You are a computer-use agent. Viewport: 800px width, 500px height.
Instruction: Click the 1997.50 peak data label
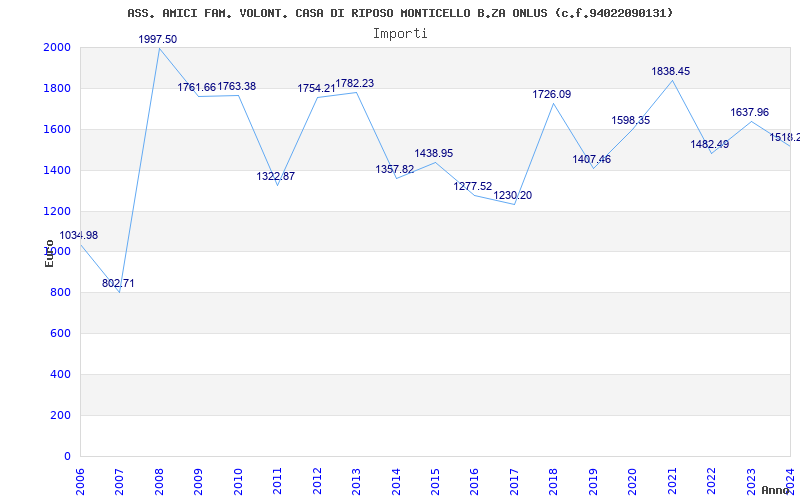click(157, 39)
